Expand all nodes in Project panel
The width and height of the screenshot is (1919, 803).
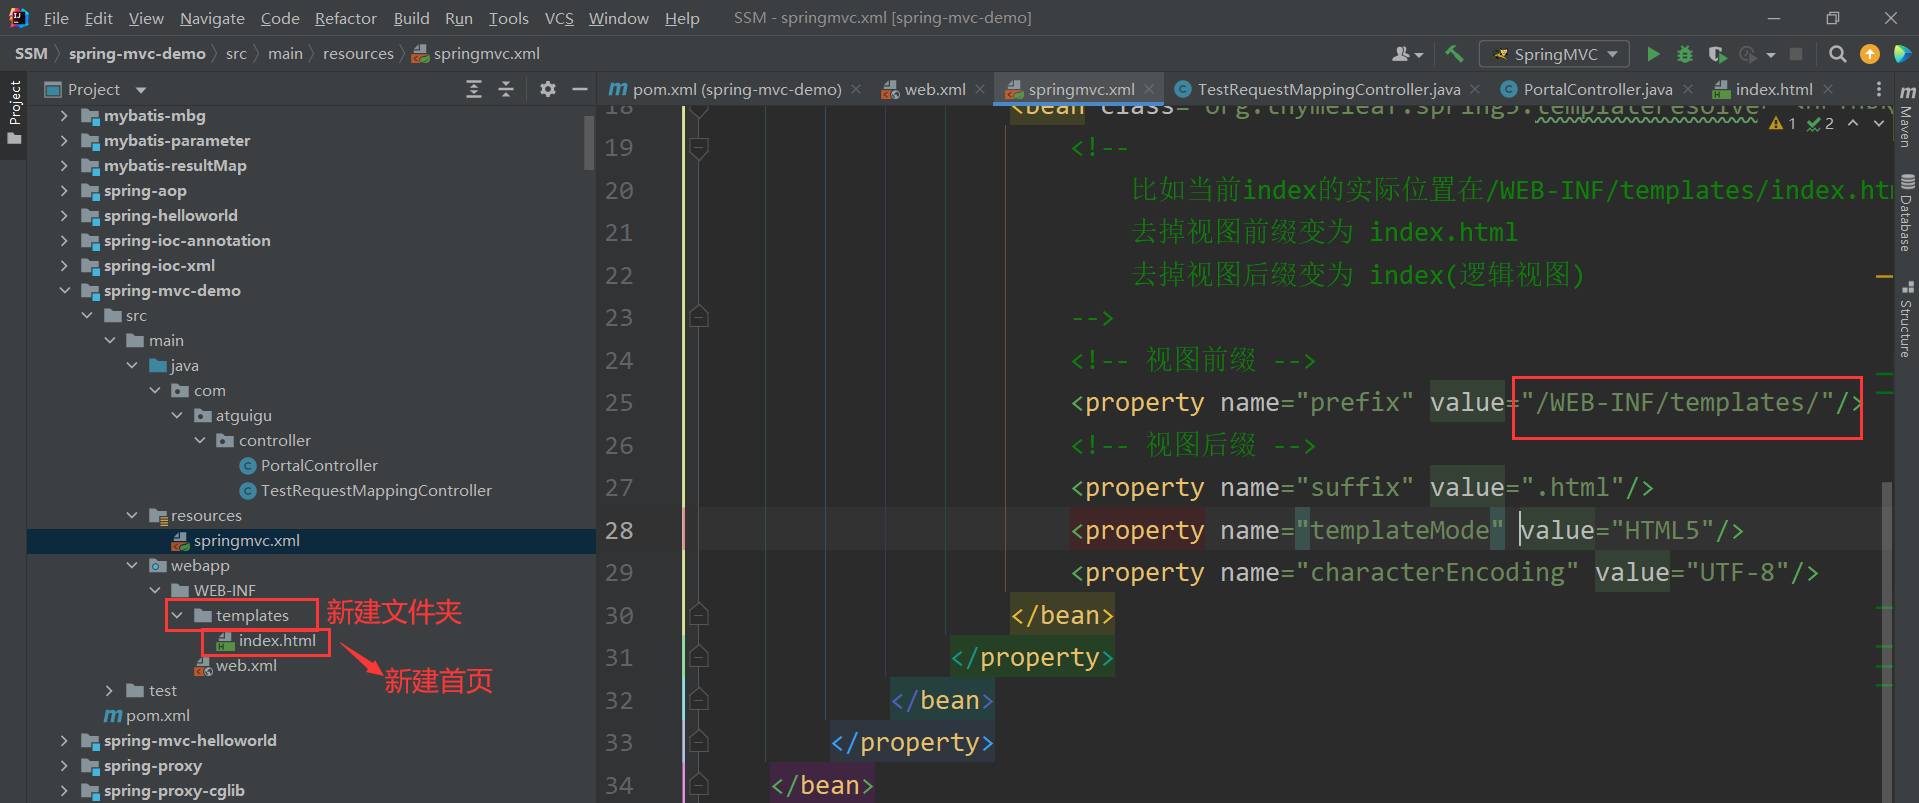click(474, 89)
